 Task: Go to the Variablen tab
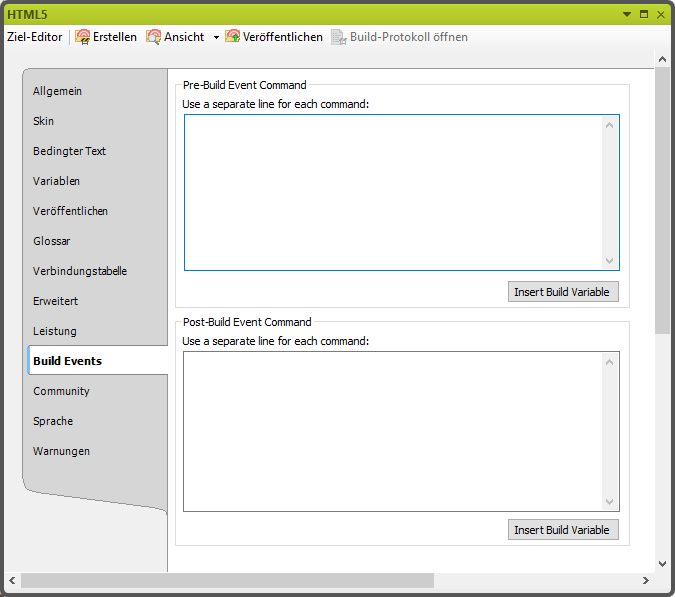point(57,181)
